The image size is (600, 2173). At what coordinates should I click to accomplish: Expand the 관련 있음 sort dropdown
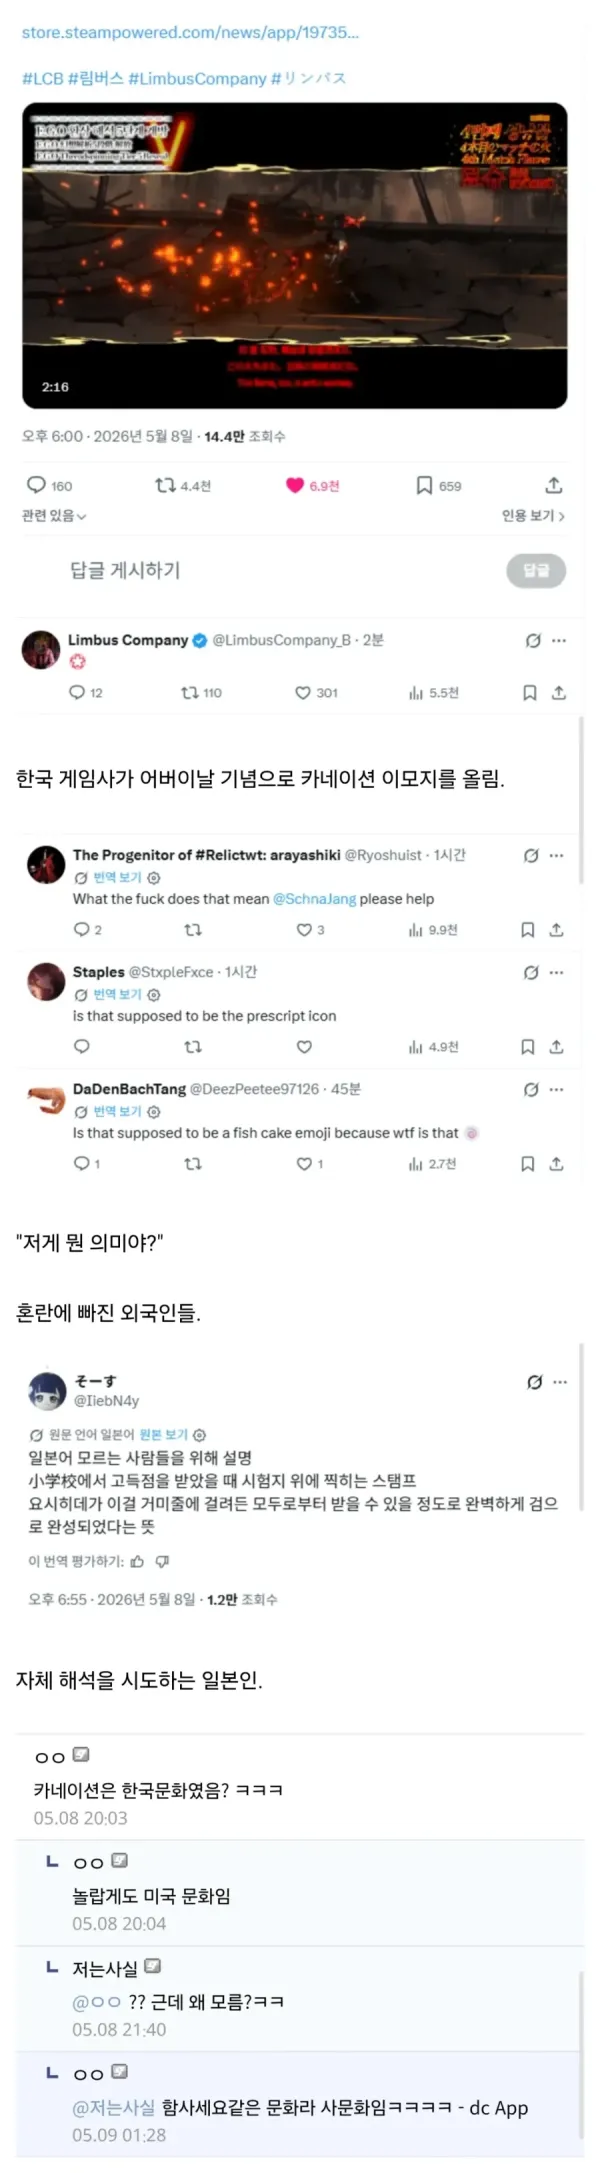[54, 516]
